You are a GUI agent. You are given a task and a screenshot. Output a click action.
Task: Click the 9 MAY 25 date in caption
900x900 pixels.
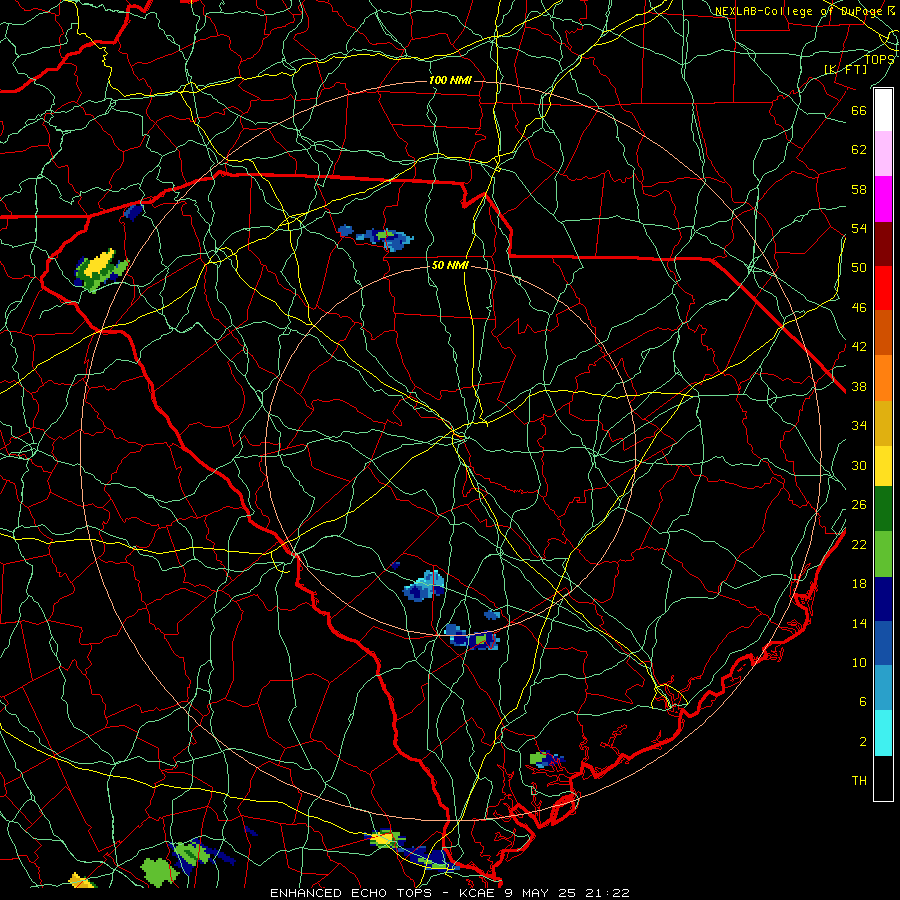point(542,893)
